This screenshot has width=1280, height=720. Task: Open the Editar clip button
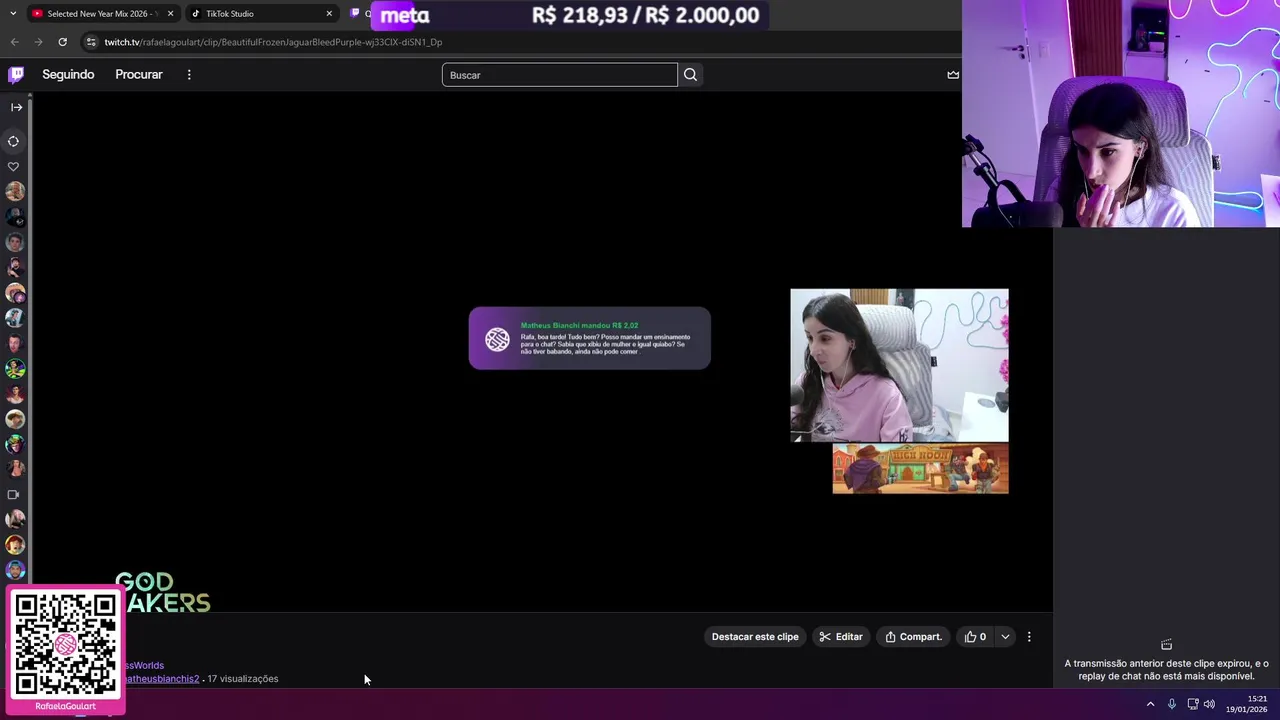(841, 637)
